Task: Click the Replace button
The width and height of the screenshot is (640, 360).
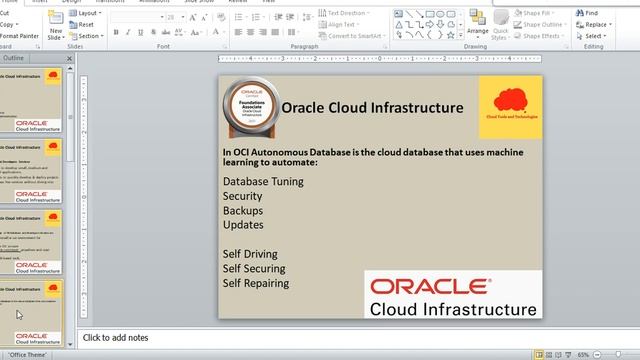Action: (594, 24)
